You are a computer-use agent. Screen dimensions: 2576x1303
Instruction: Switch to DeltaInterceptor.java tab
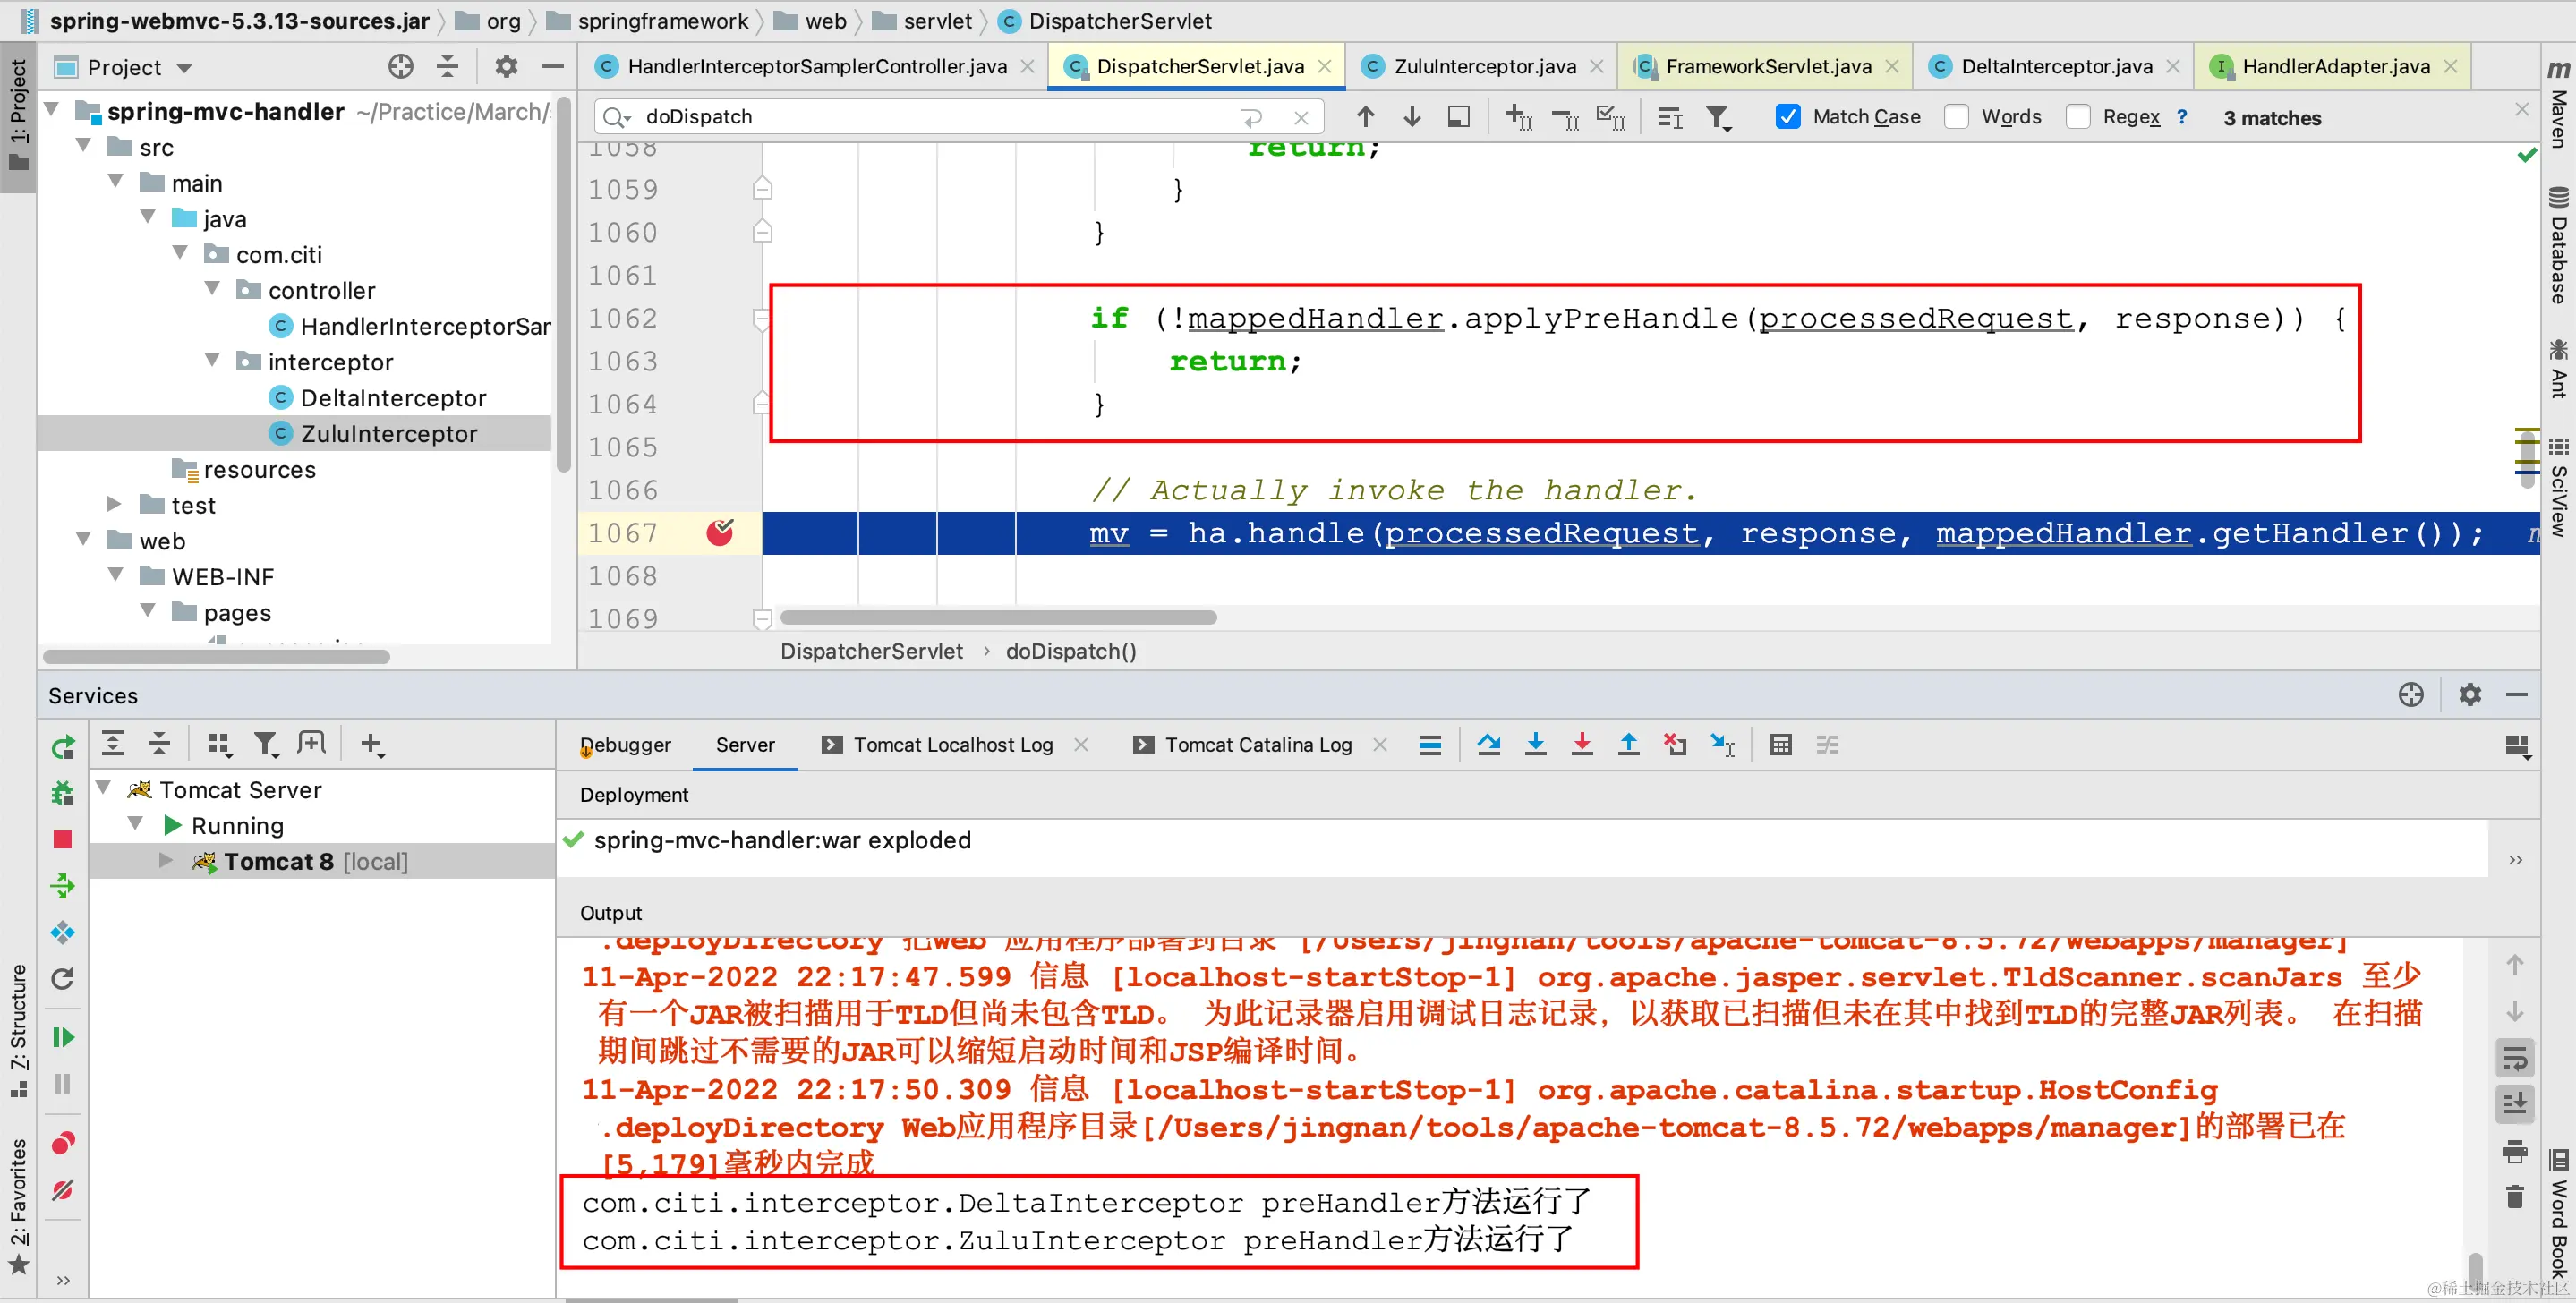click(x=2054, y=66)
